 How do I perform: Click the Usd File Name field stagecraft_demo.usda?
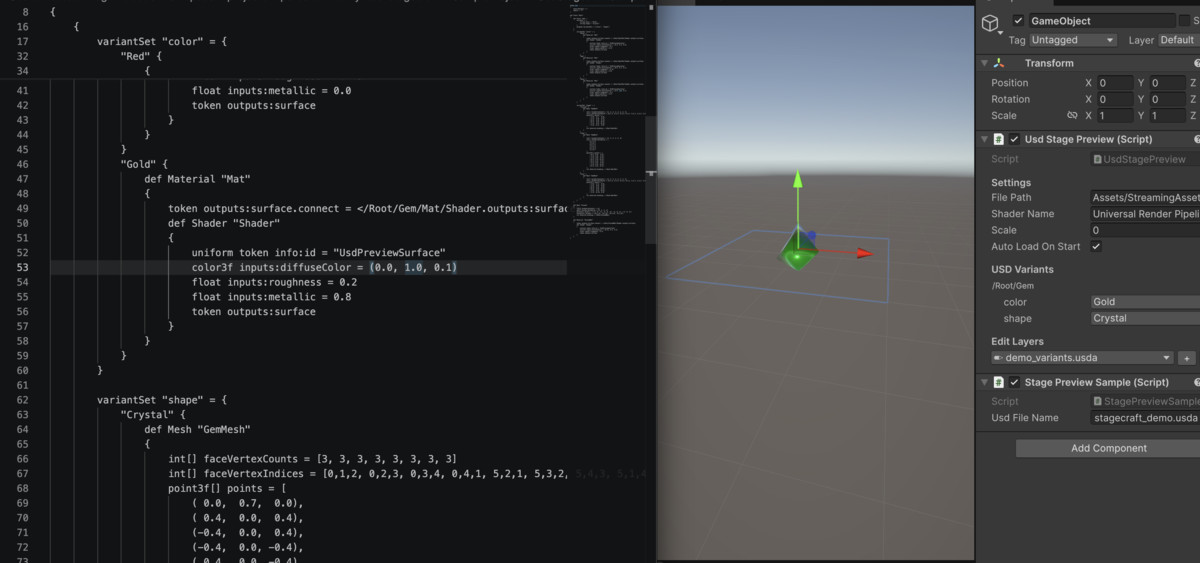(x=1145, y=418)
